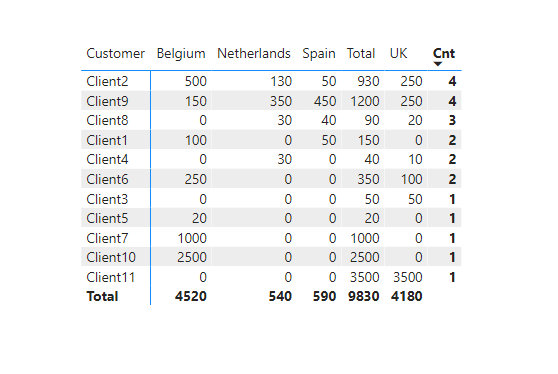Image resolution: width=558 pixels, height=374 pixels.
Task: Click Belgium value 2500 for Client10
Action: (192, 257)
